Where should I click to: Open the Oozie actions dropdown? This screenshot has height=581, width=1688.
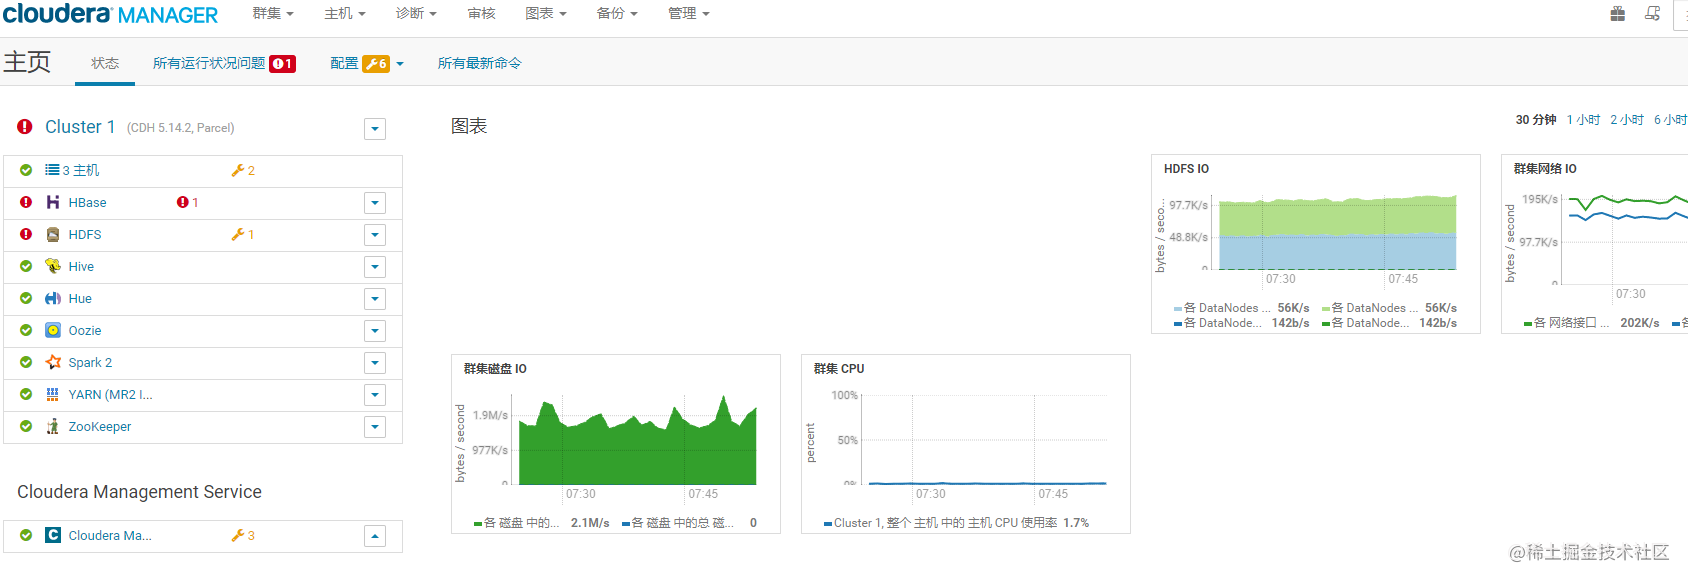pyautogui.click(x=375, y=331)
